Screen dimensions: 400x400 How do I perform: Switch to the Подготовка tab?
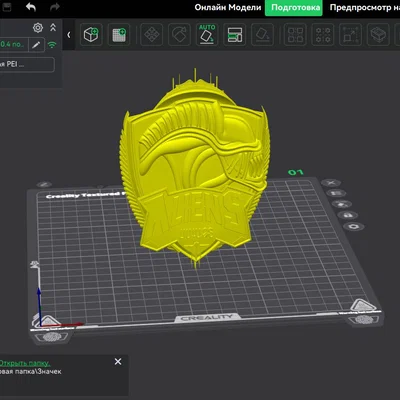294,8
